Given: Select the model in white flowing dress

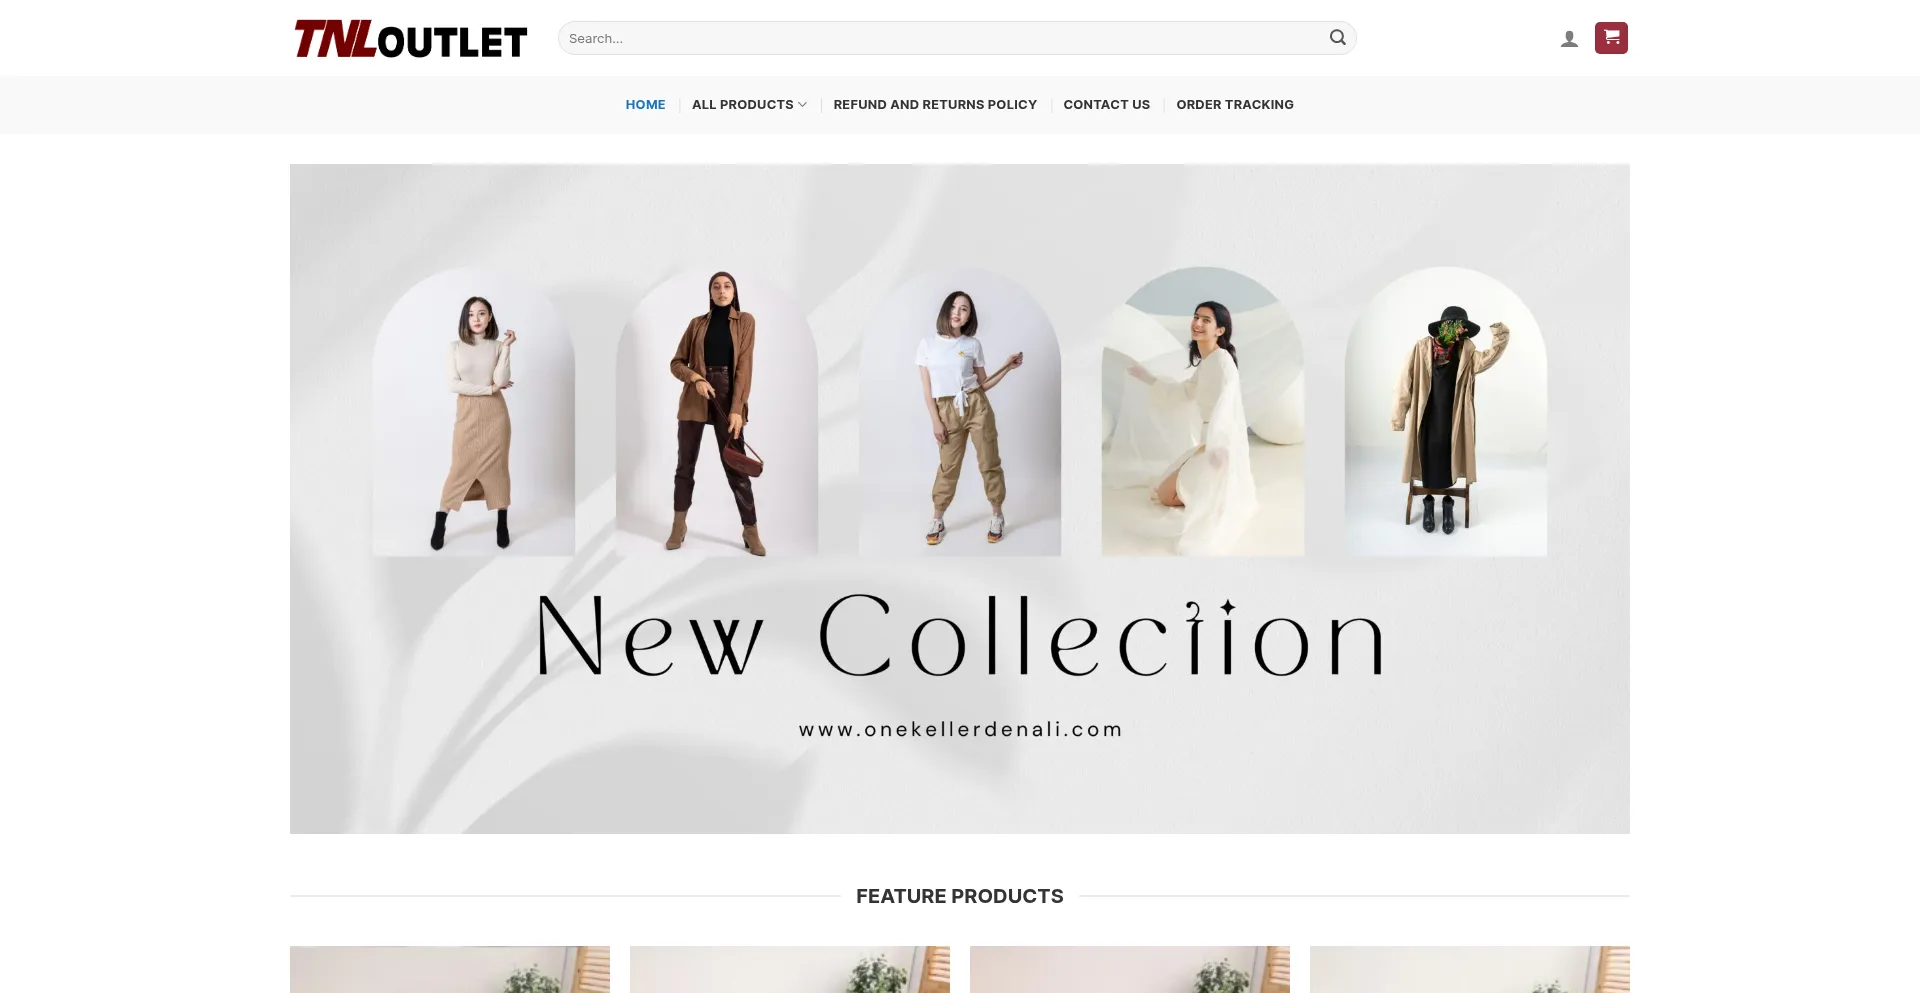Looking at the screenshot, I should coord(1203,412).
